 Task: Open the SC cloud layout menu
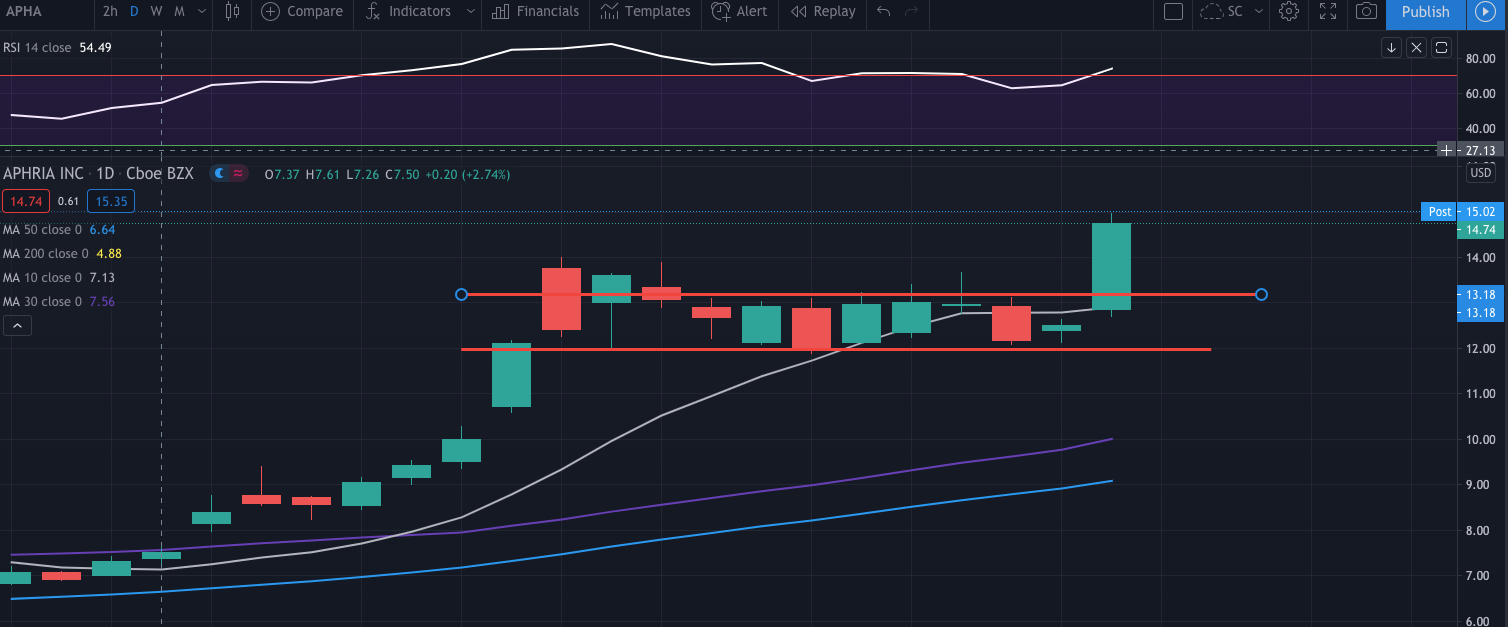[1222, 12]
